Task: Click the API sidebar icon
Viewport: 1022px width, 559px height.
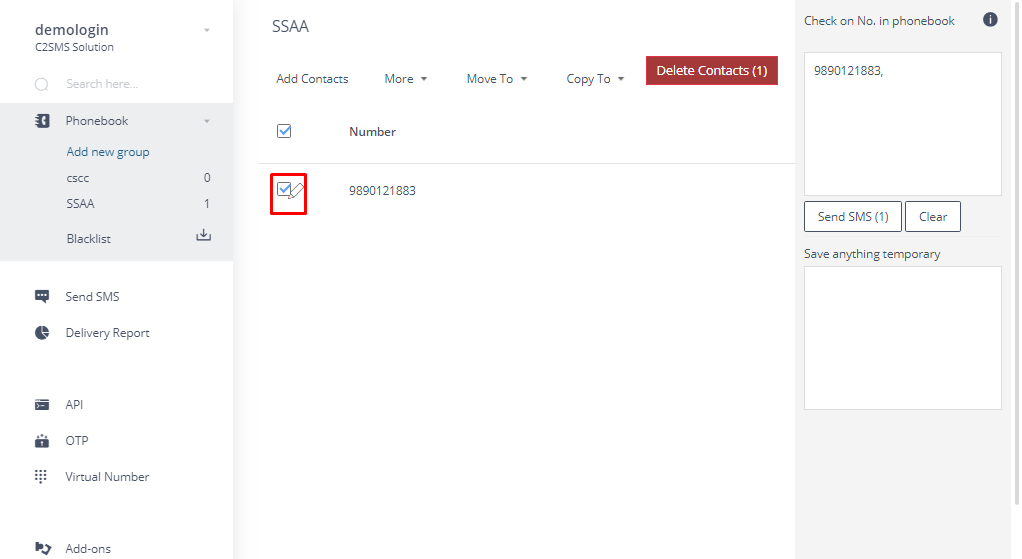Action: click(42, 405)
